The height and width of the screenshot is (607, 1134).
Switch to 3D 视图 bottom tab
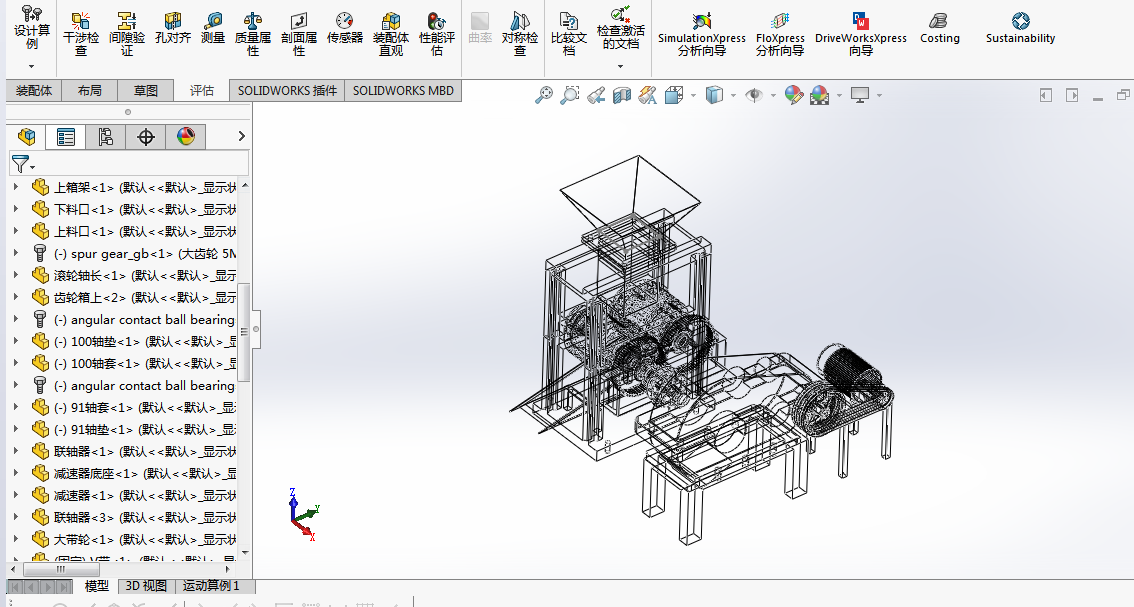click(x=145, y=585)
